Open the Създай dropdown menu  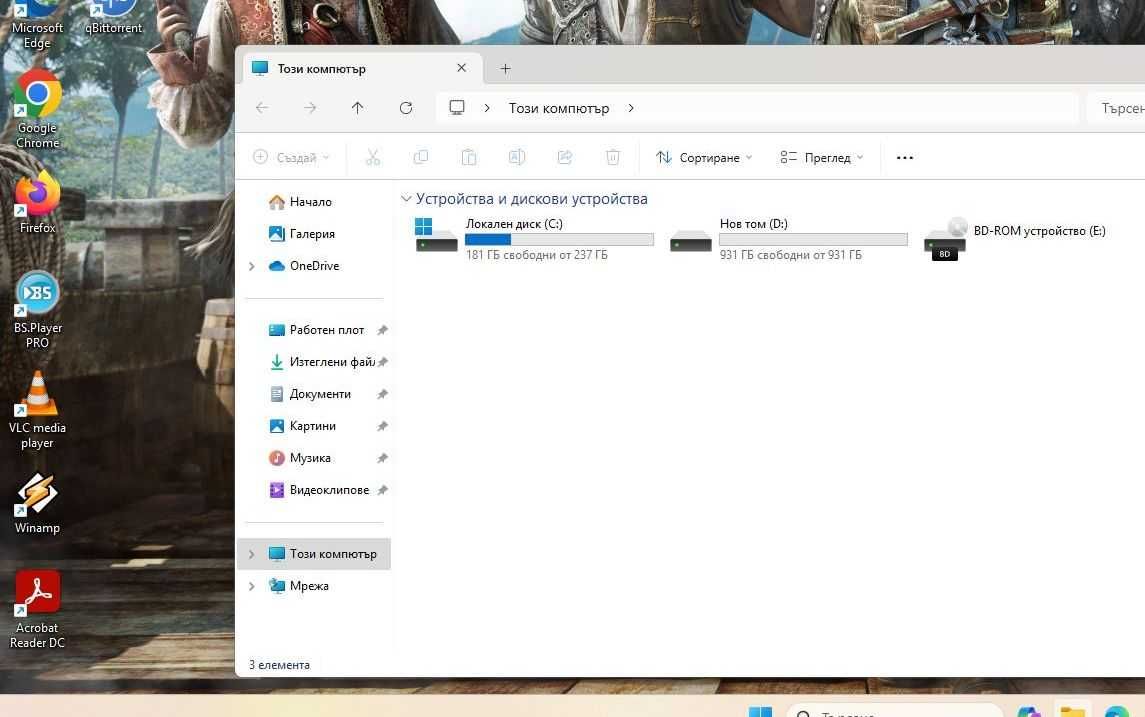[x=291, y=158]
